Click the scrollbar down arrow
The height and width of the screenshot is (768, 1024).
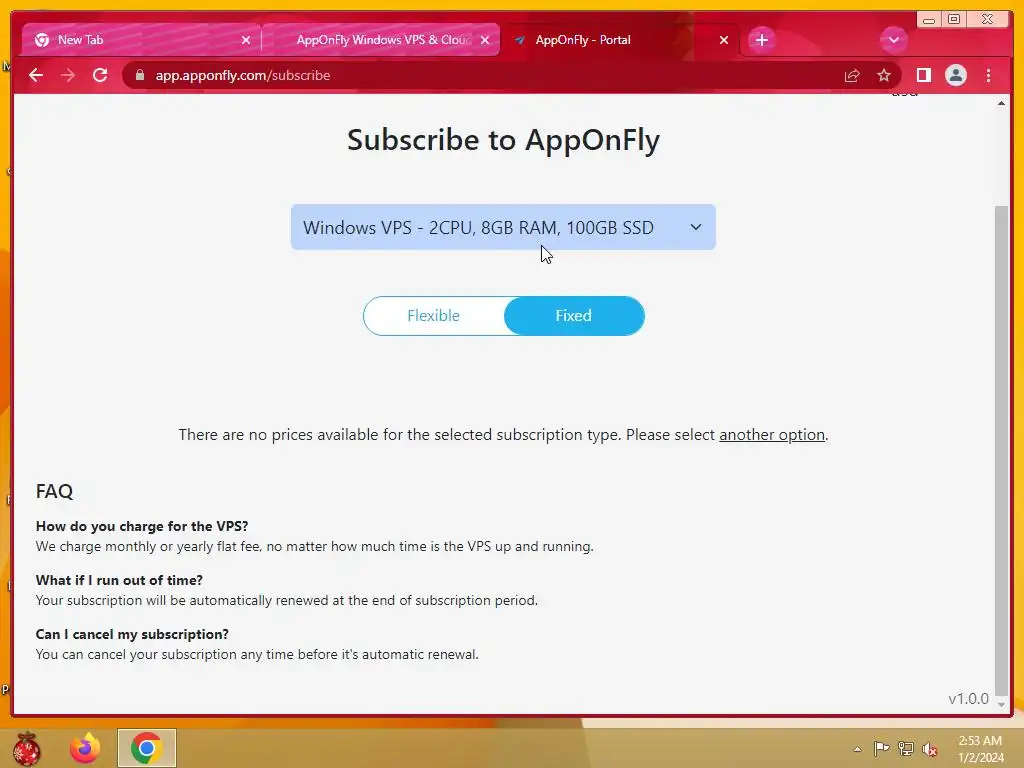[x=1001, y=704]
